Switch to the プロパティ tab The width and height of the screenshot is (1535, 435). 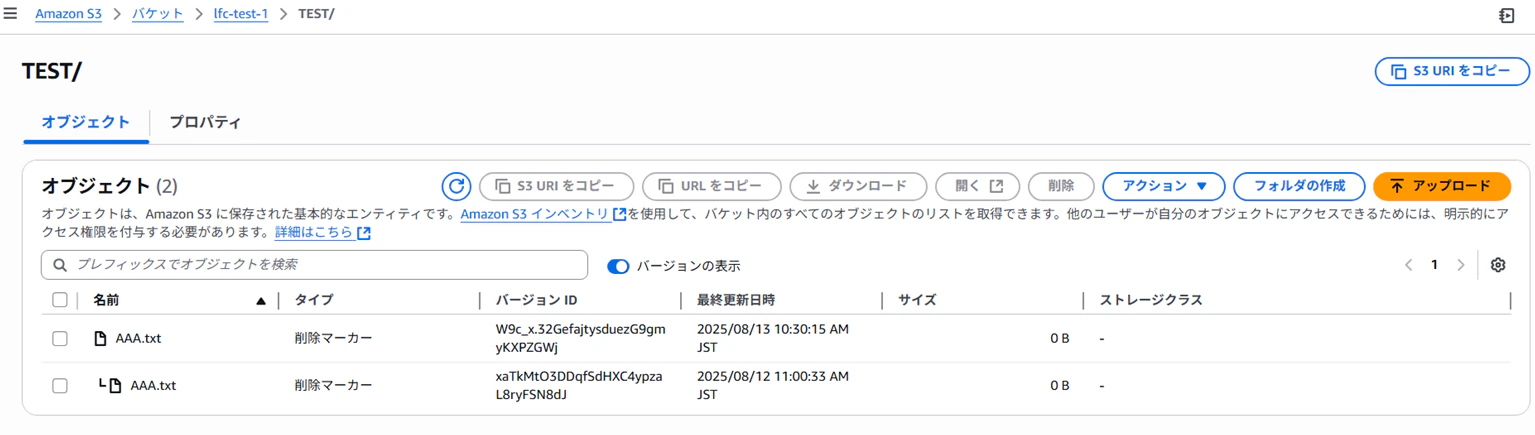tap(205, 122)
